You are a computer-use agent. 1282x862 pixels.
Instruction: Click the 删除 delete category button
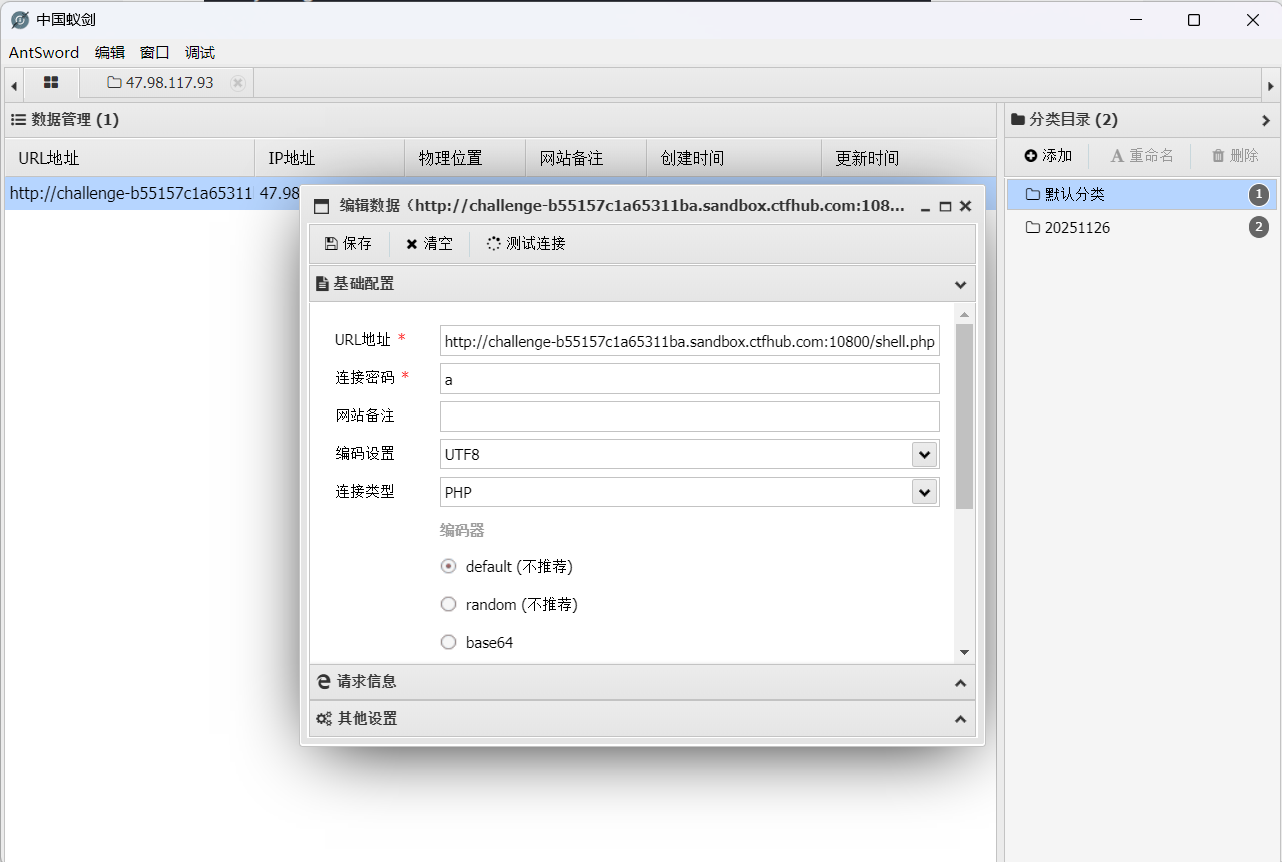click(1235, 156)
